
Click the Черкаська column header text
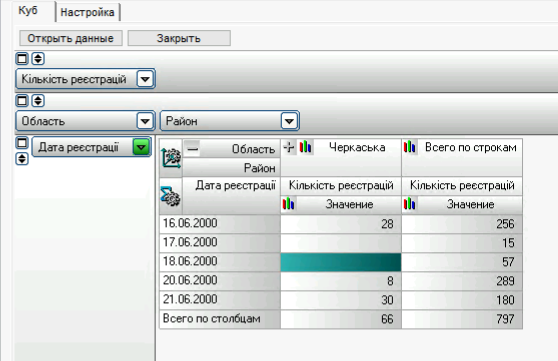(x=357, y=147)
